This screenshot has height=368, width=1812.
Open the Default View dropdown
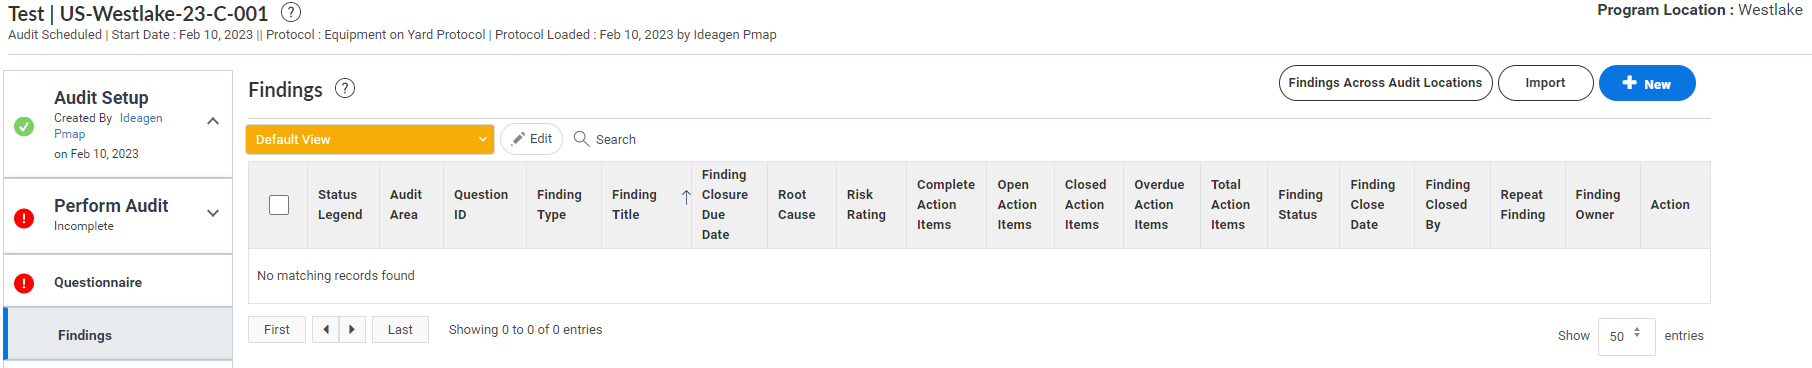(370, 140)
